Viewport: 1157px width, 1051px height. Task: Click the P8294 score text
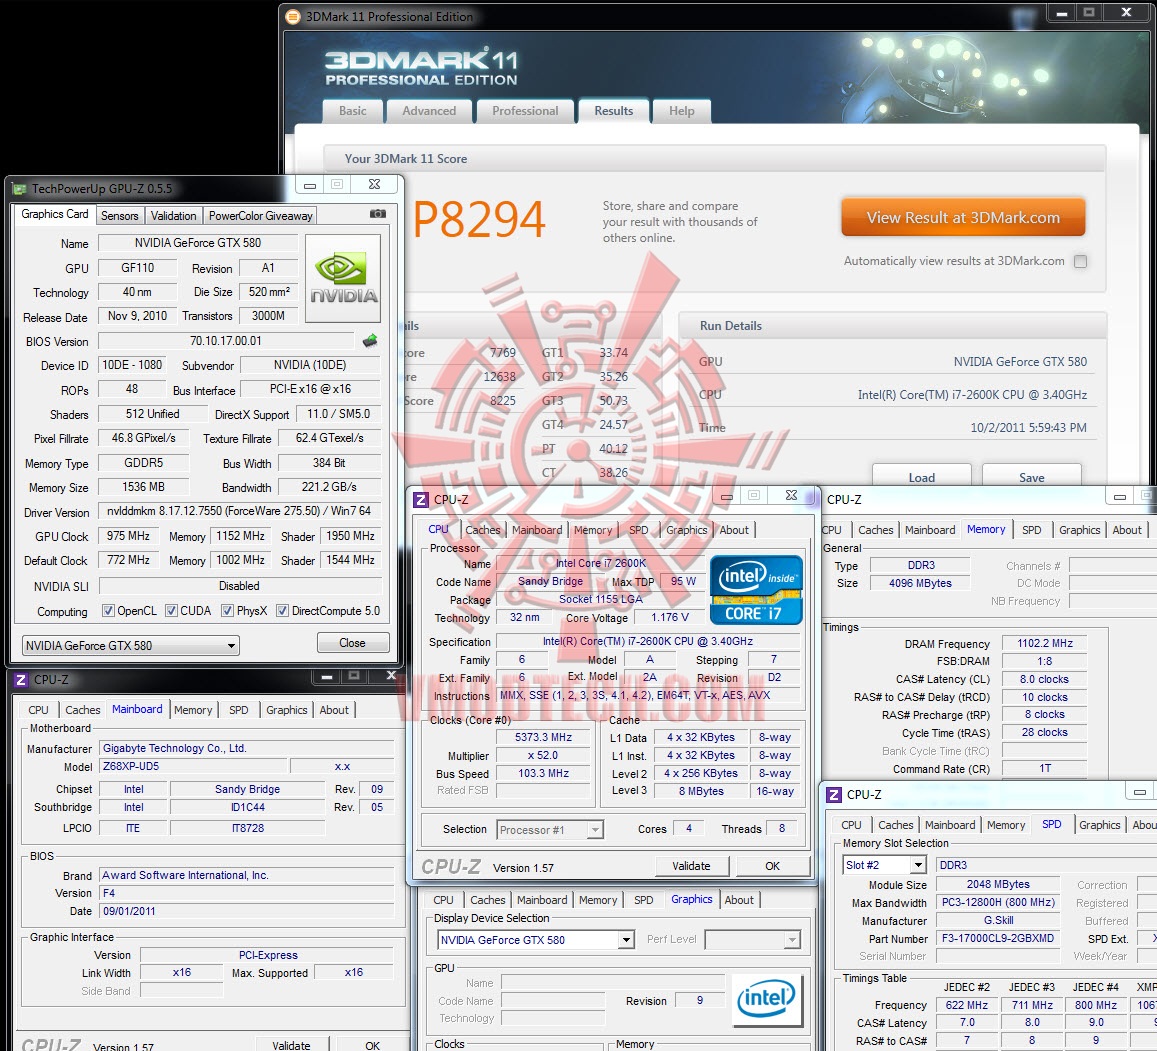pyautogui.click(x=479, y=219)
